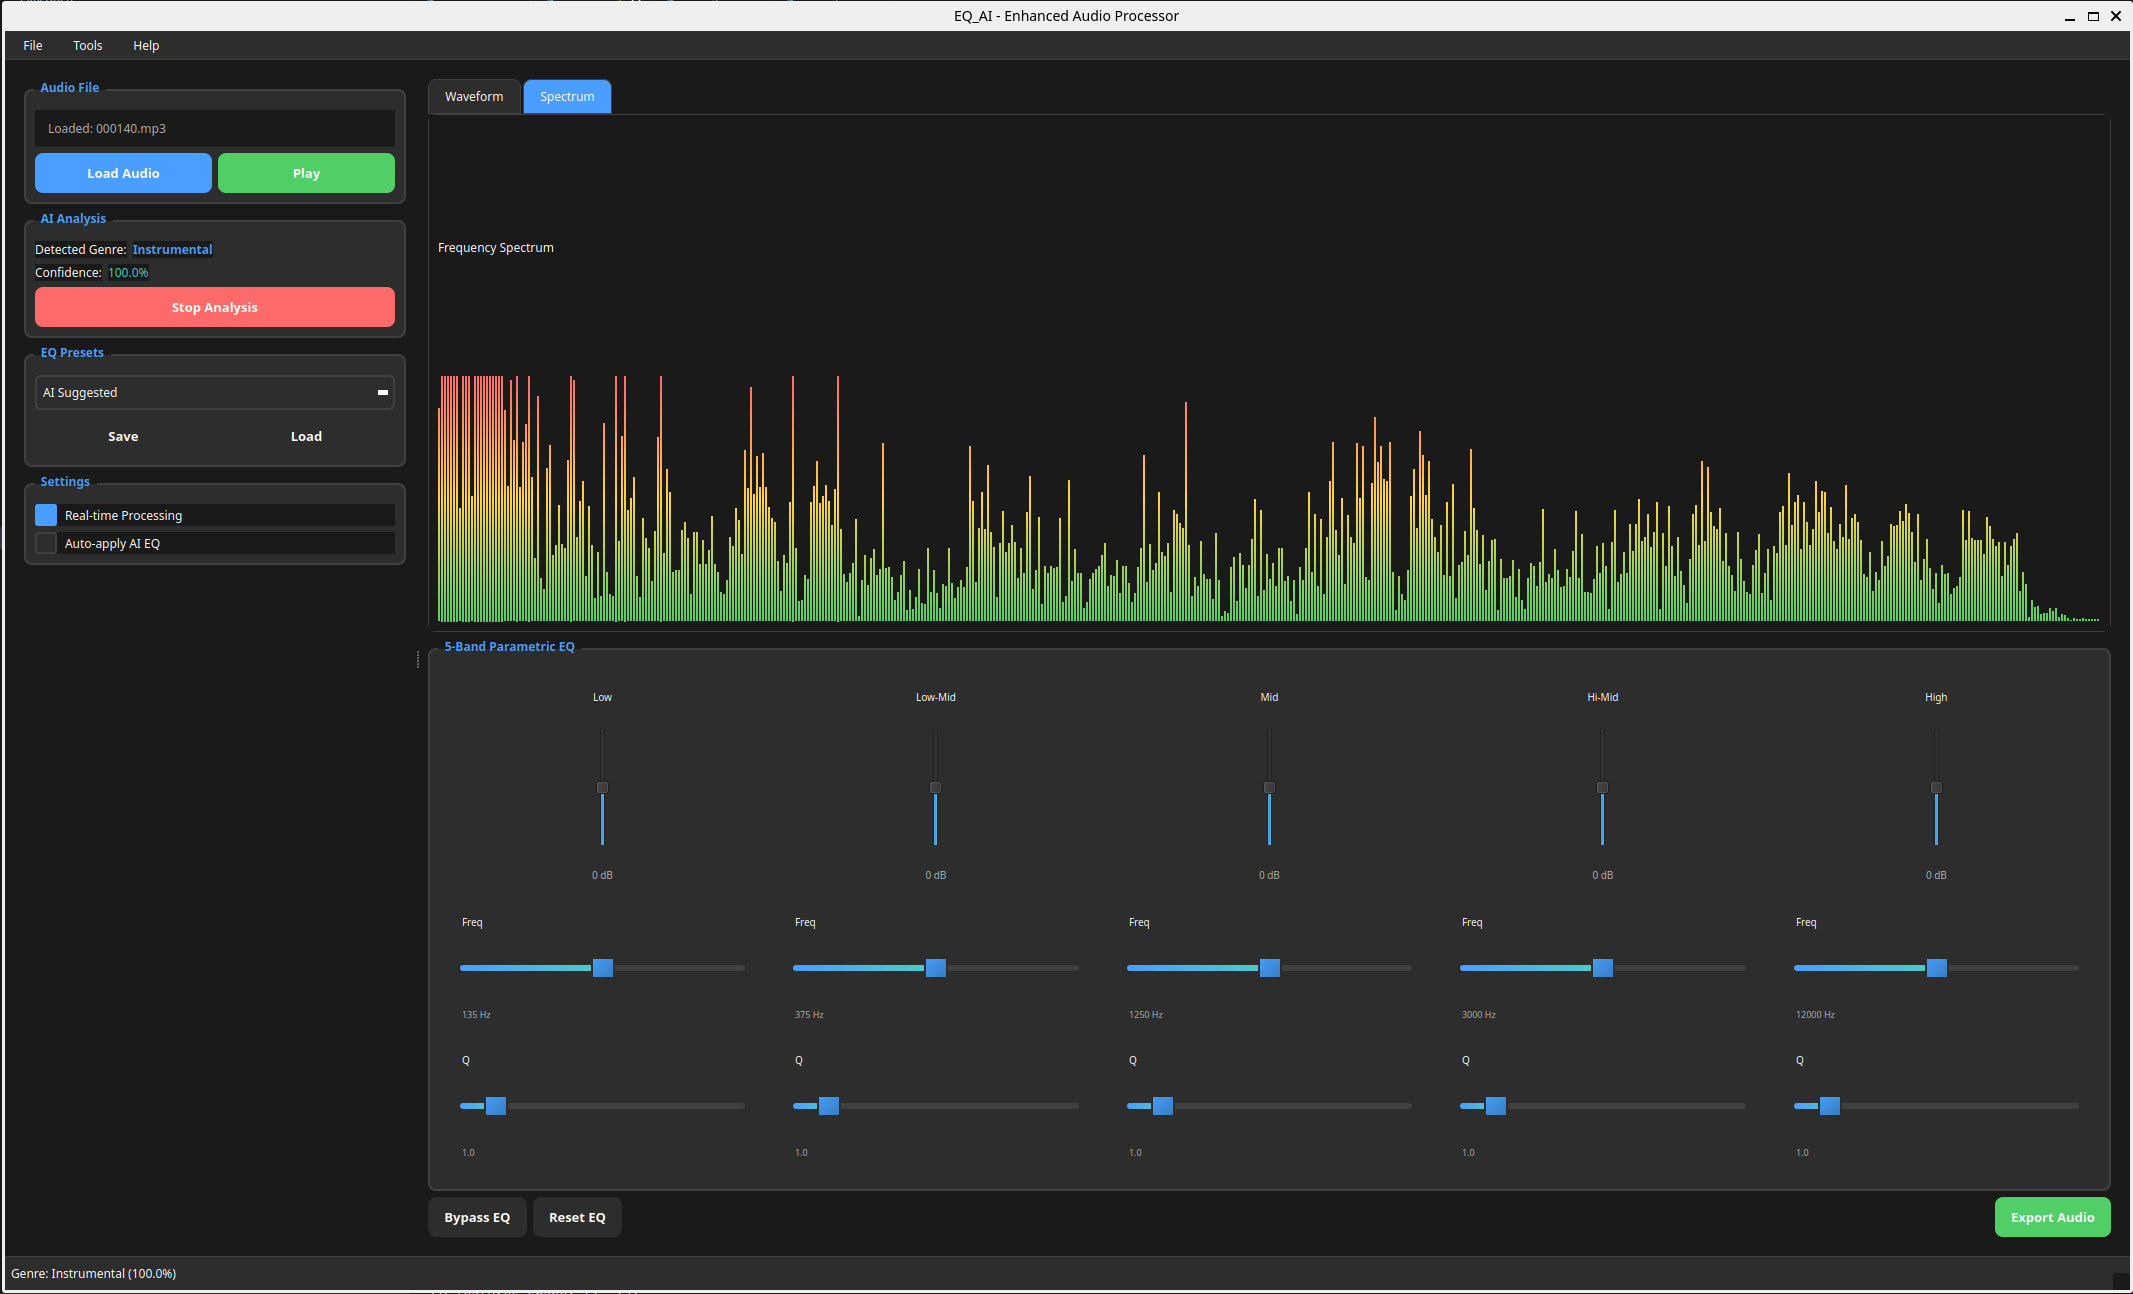Open the Help menu

click(x=146, y=45)
